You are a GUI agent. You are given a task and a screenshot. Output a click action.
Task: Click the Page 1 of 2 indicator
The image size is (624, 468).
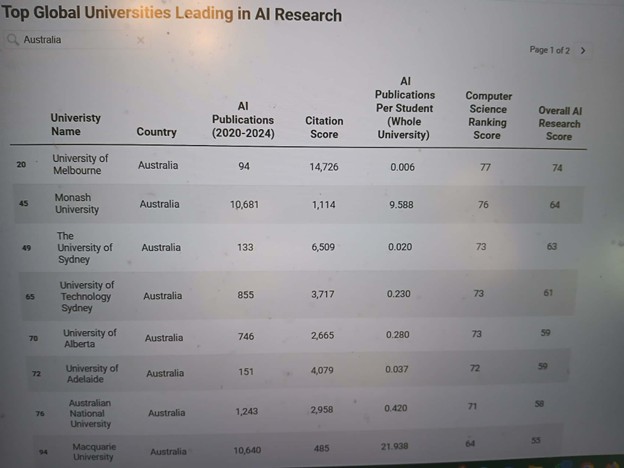click(x=551, y=49)
